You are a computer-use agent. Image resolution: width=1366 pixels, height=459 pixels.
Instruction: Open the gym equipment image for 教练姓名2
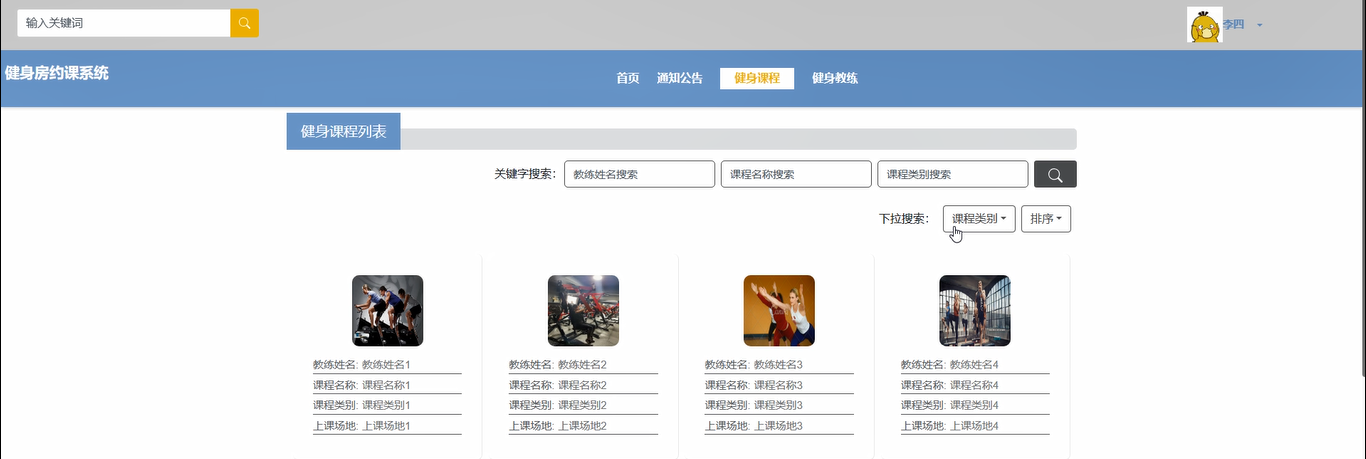point(583,311)
